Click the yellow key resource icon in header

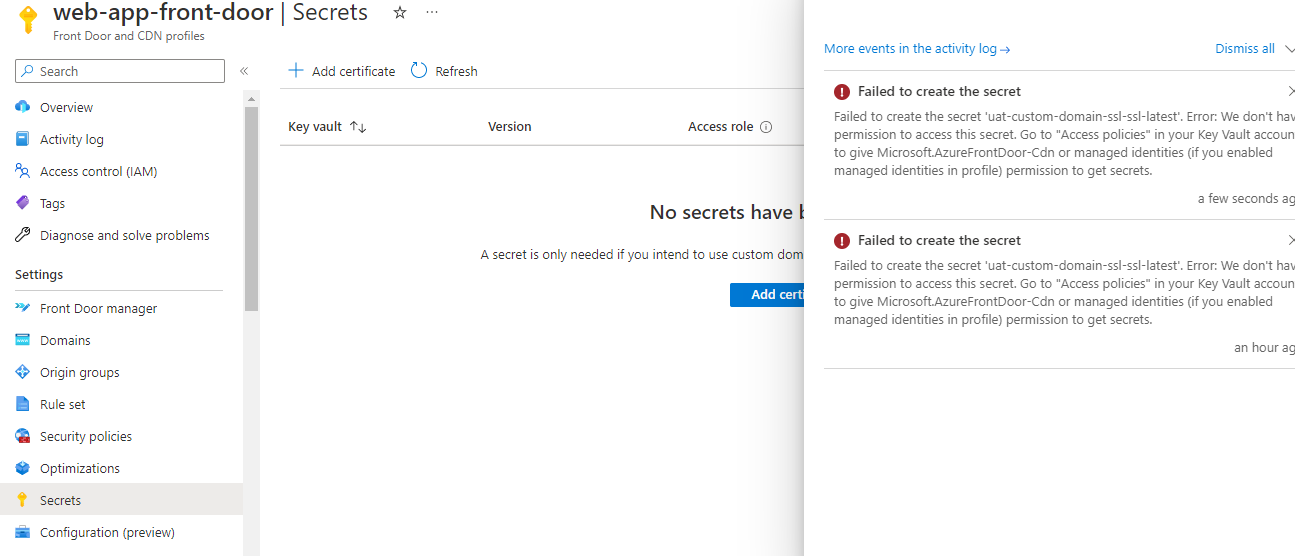[x=28, y=19]
